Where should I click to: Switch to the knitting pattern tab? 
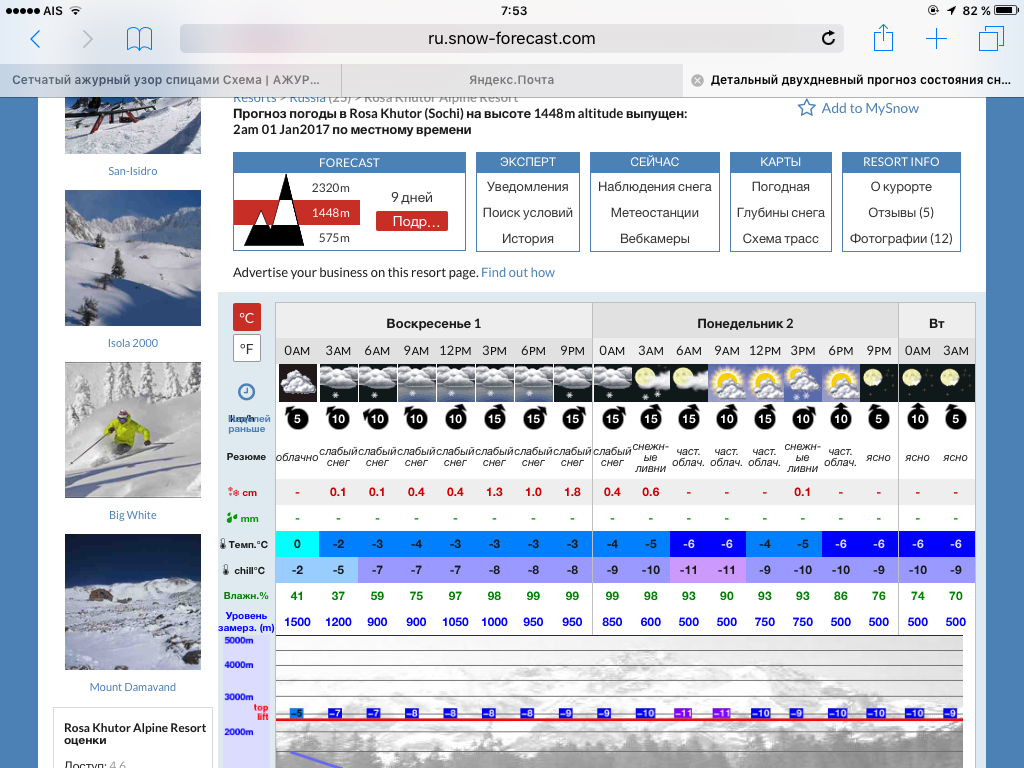tap(170, 80)
